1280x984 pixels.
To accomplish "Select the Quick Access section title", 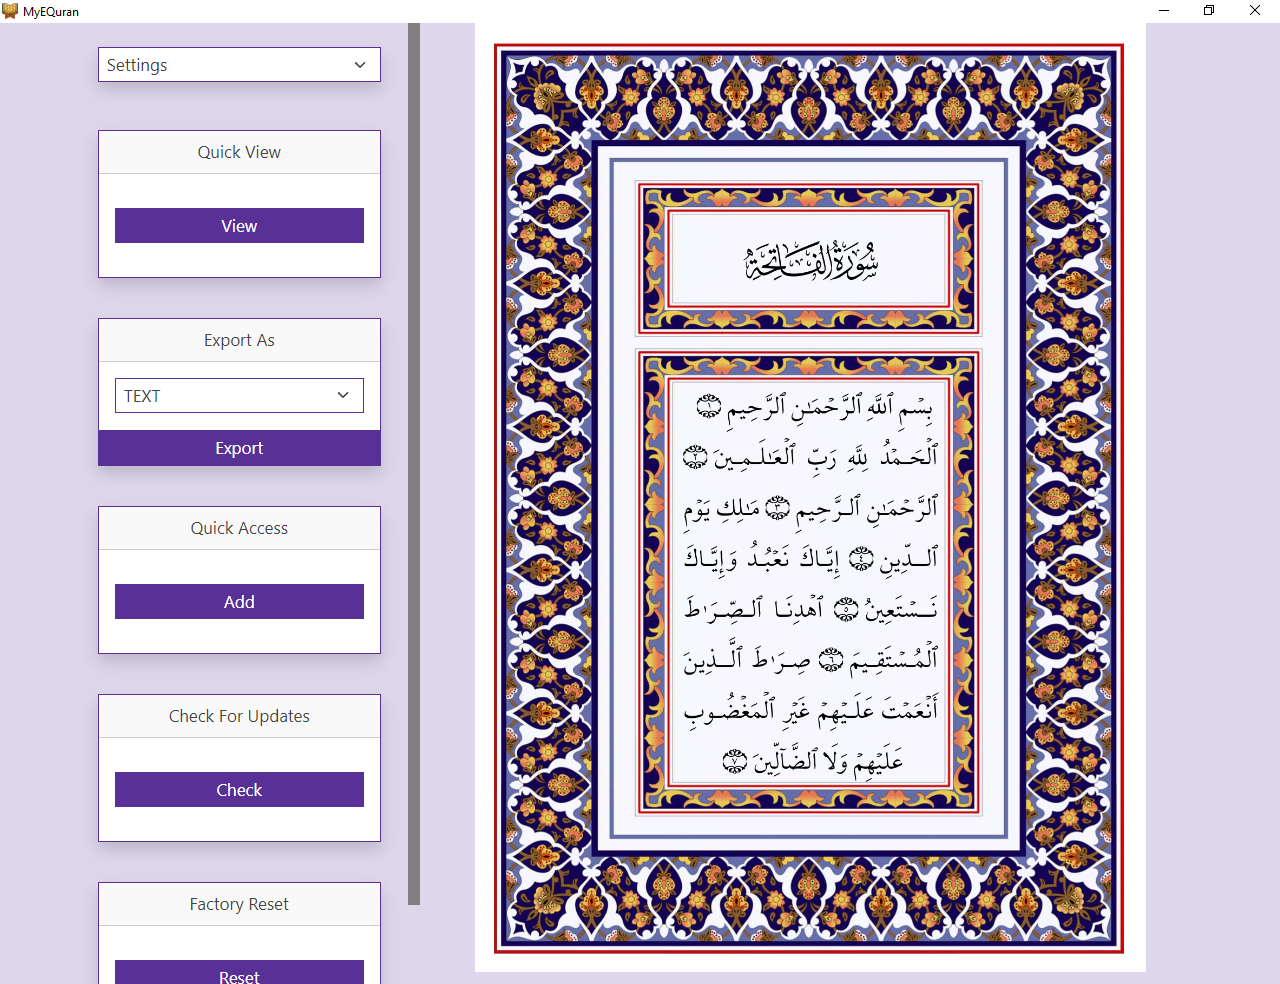I will [239, 527].
